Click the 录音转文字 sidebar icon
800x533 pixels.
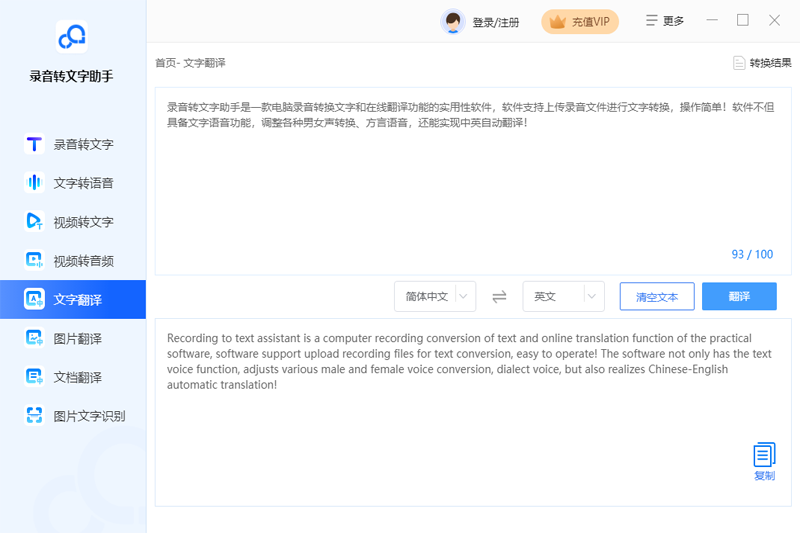tap(34, 144)
